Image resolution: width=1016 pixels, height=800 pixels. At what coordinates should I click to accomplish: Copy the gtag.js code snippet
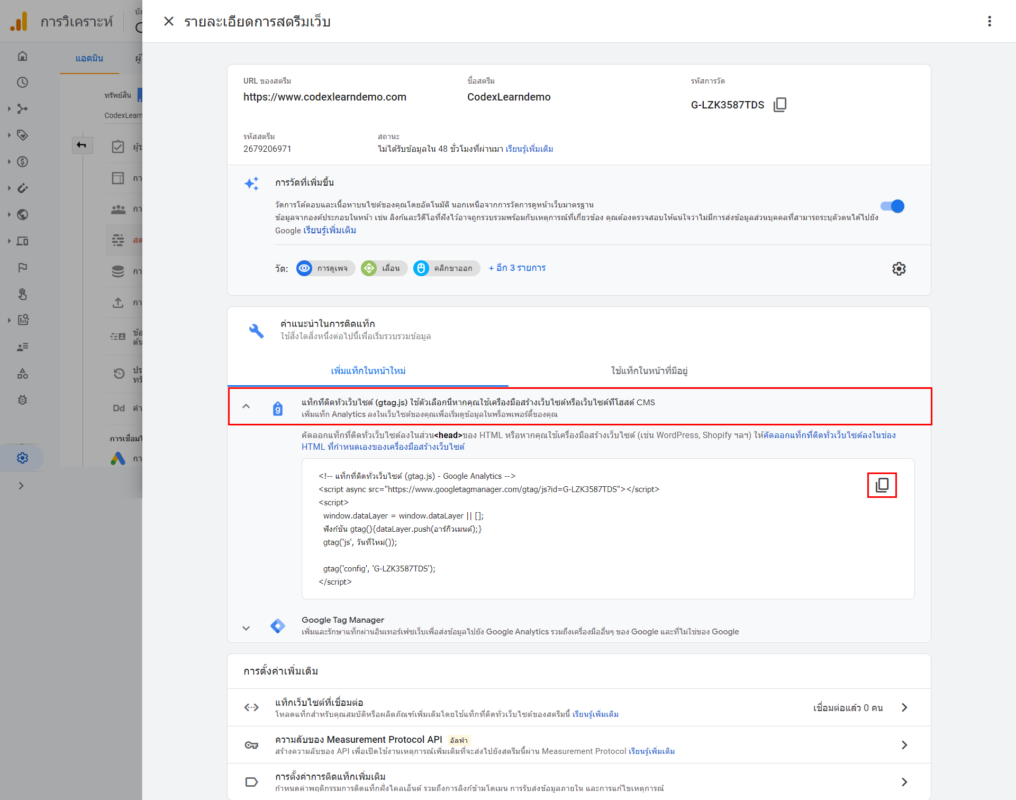(881, 485)
